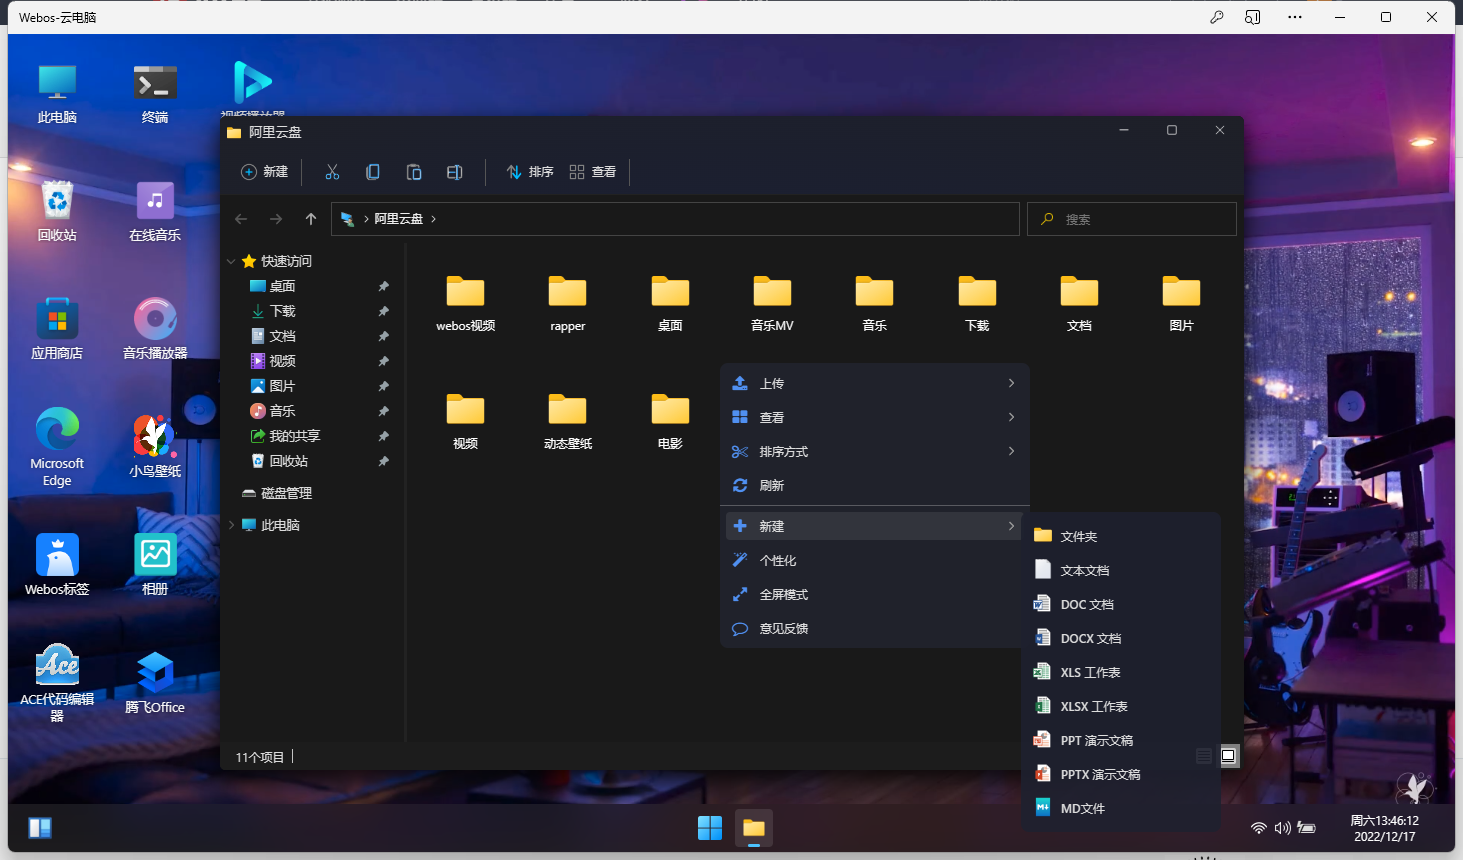The height and width of the screenshot is (860, 1463).
Task: Toggle the pin next to sidebar 视频
Action: click(383, 361)
